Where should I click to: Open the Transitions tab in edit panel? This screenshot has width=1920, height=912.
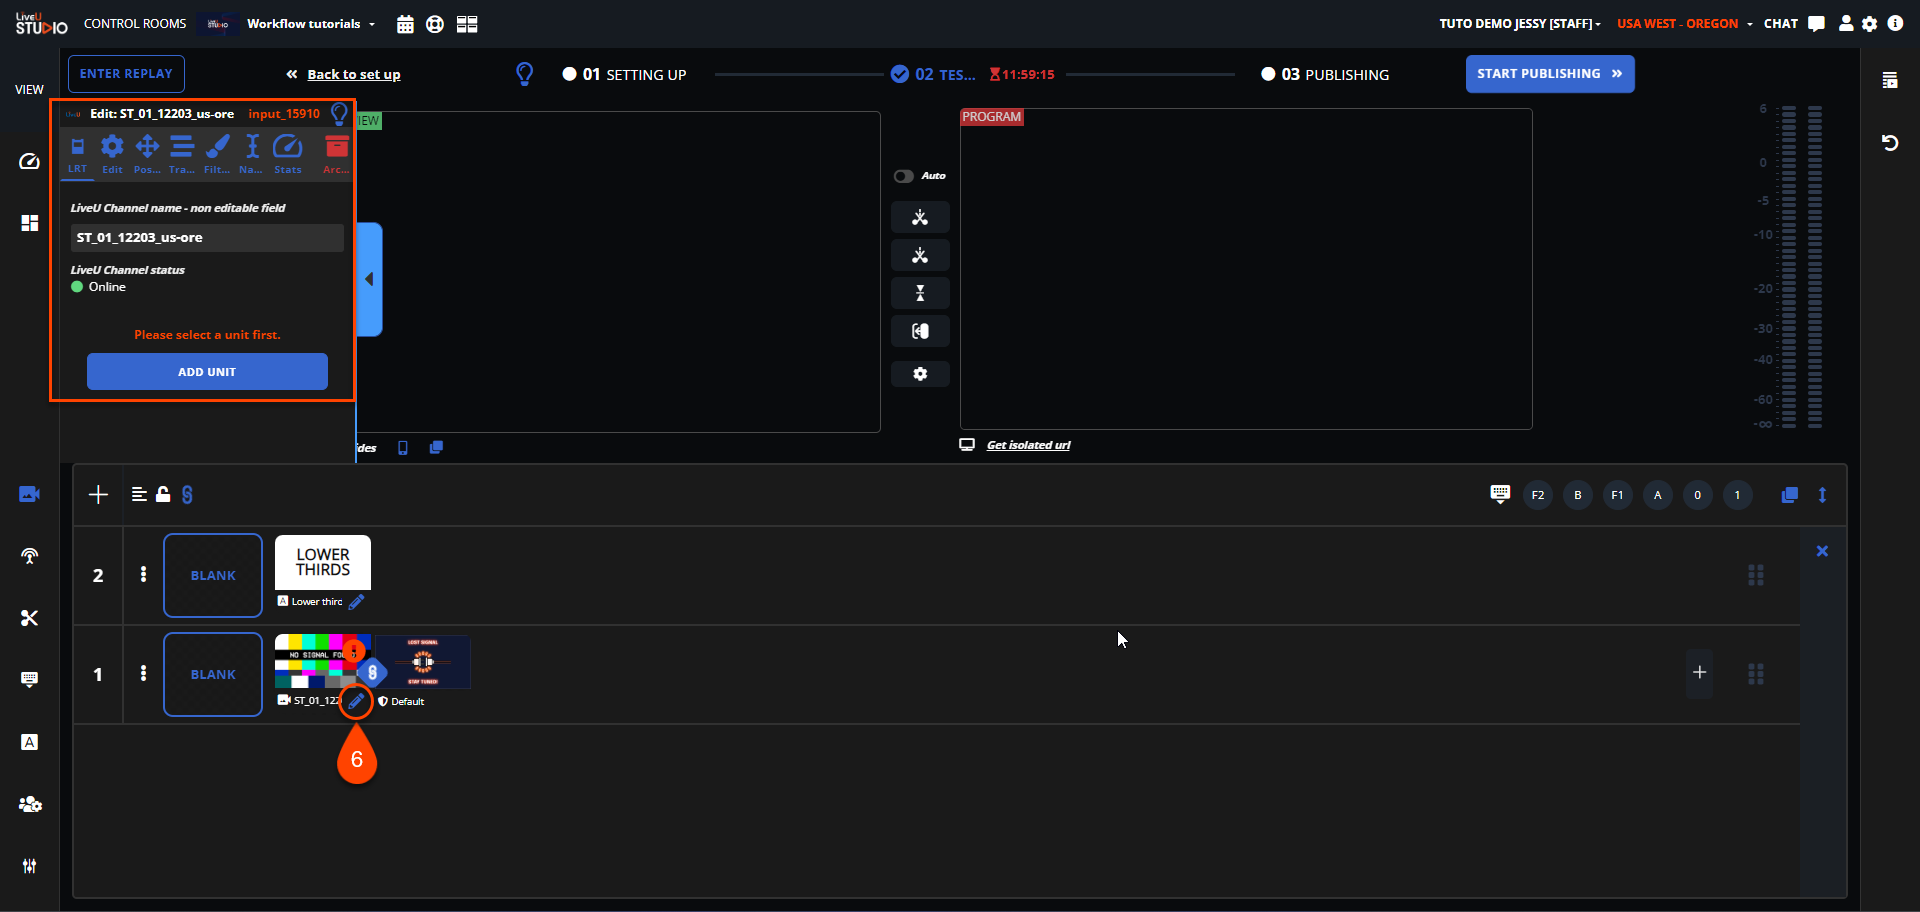click(182, 155)
